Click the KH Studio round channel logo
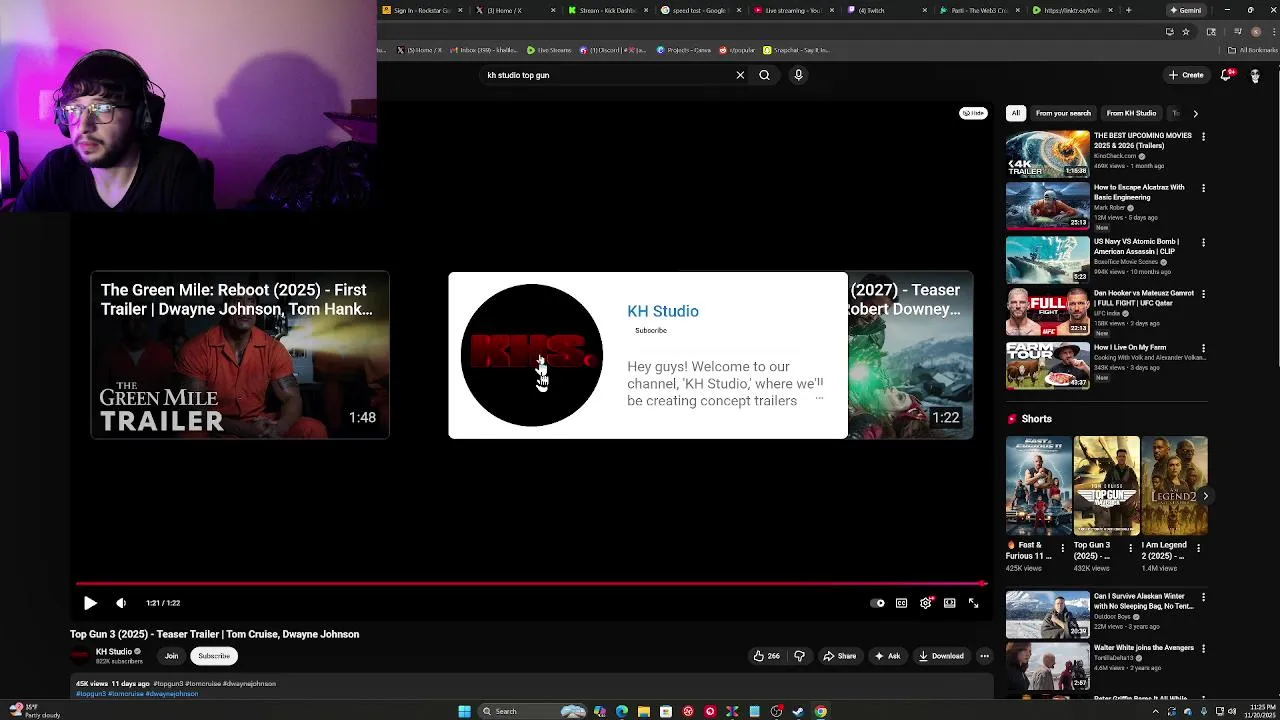The height and width of the screenshot is (720, 1280). point(532,355)
